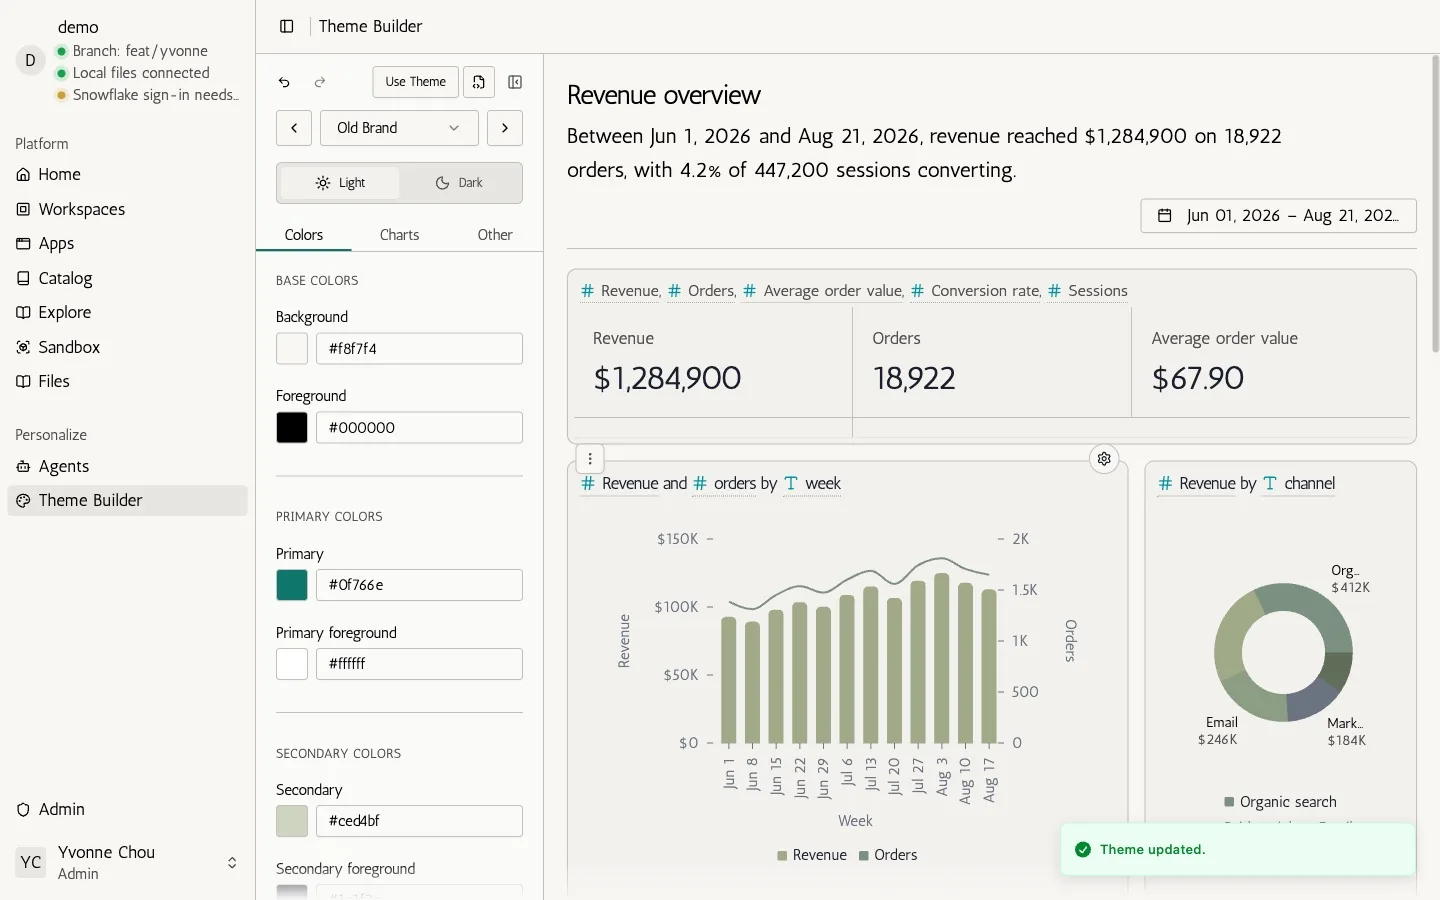Click the redo arrow icon

click(320, 82)
